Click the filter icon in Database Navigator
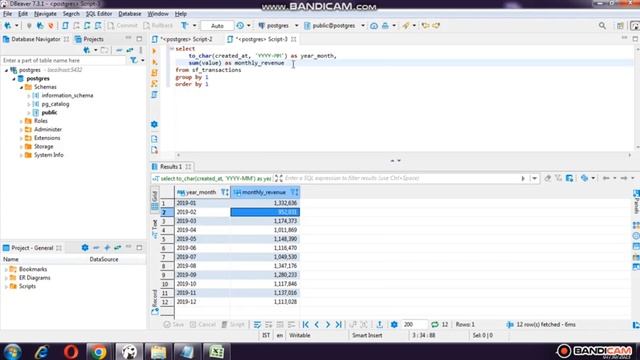This screenshot has width=640, height=360. (x=133, y=60)
